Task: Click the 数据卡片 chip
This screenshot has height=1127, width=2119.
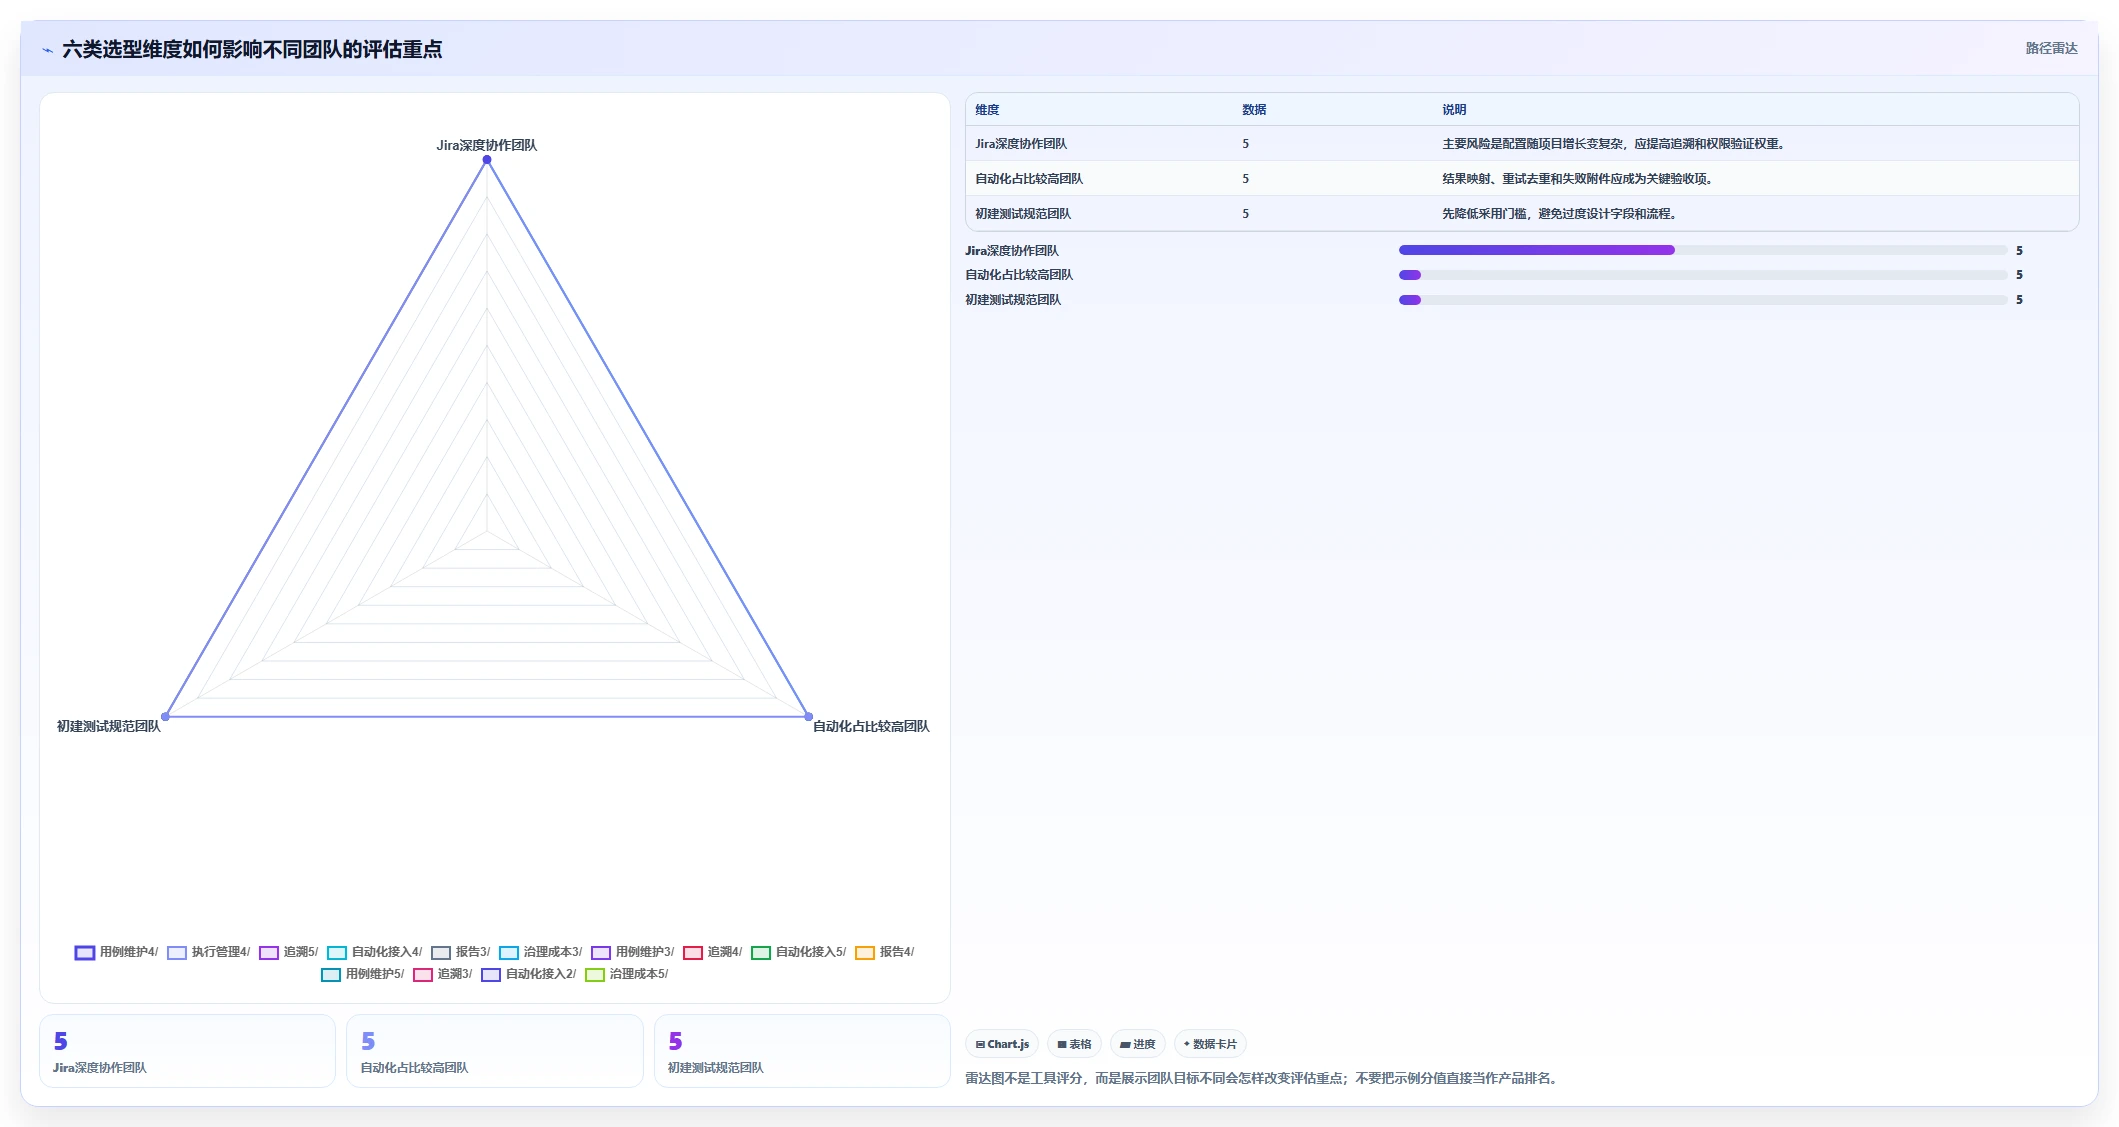Action: coord(1210,1044)
